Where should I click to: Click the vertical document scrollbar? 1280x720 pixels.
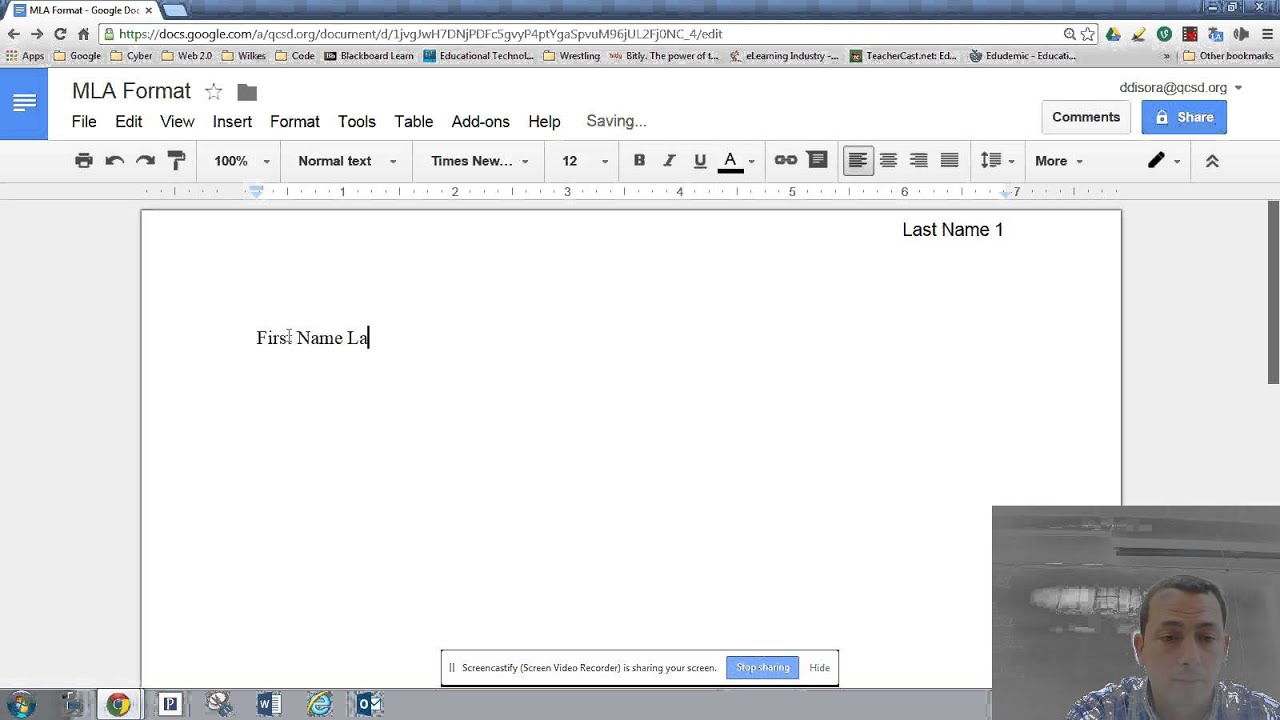pyautogui.click(x=1273, y=292)
